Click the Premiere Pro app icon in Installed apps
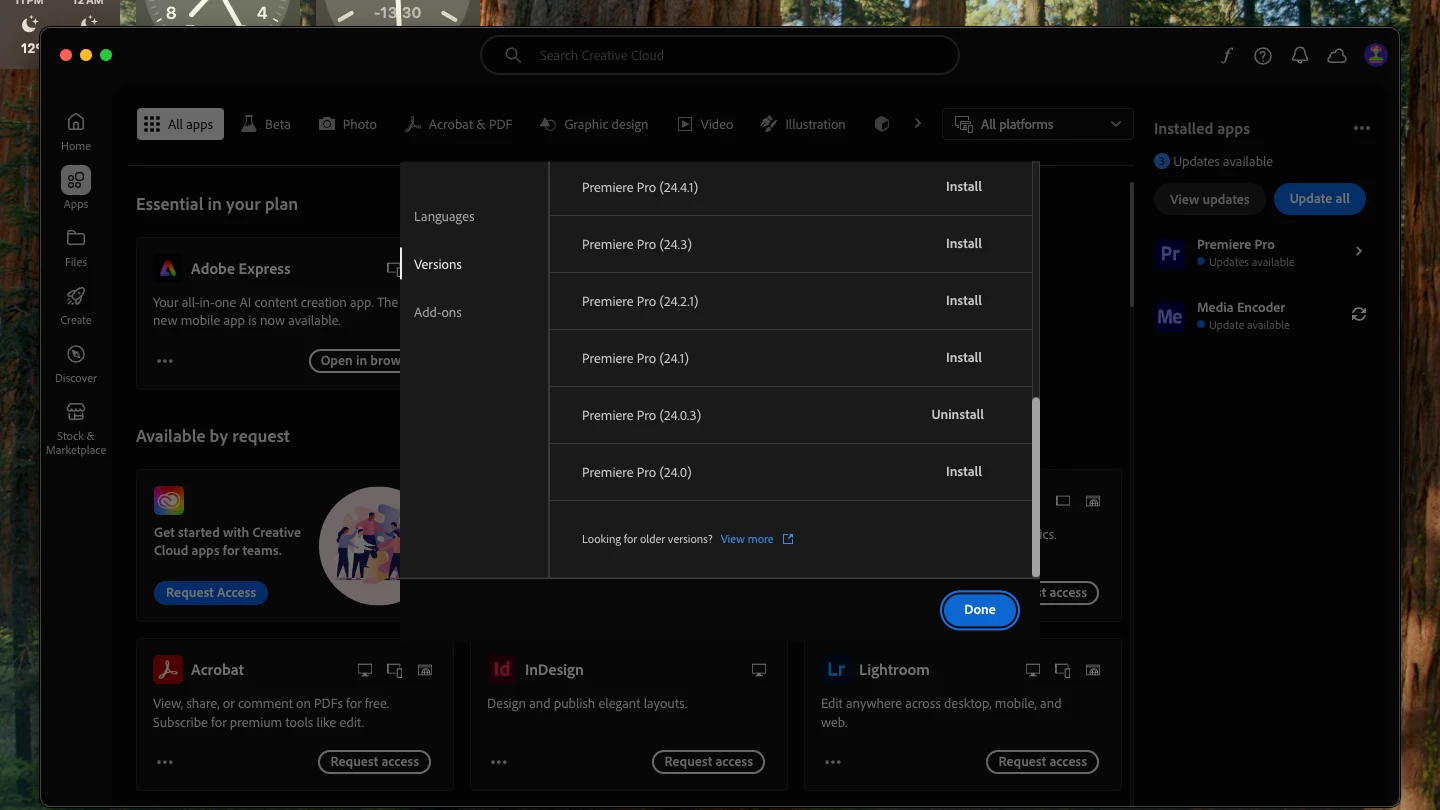This screenshot has width=1440, height=810. click(1169, 253)
